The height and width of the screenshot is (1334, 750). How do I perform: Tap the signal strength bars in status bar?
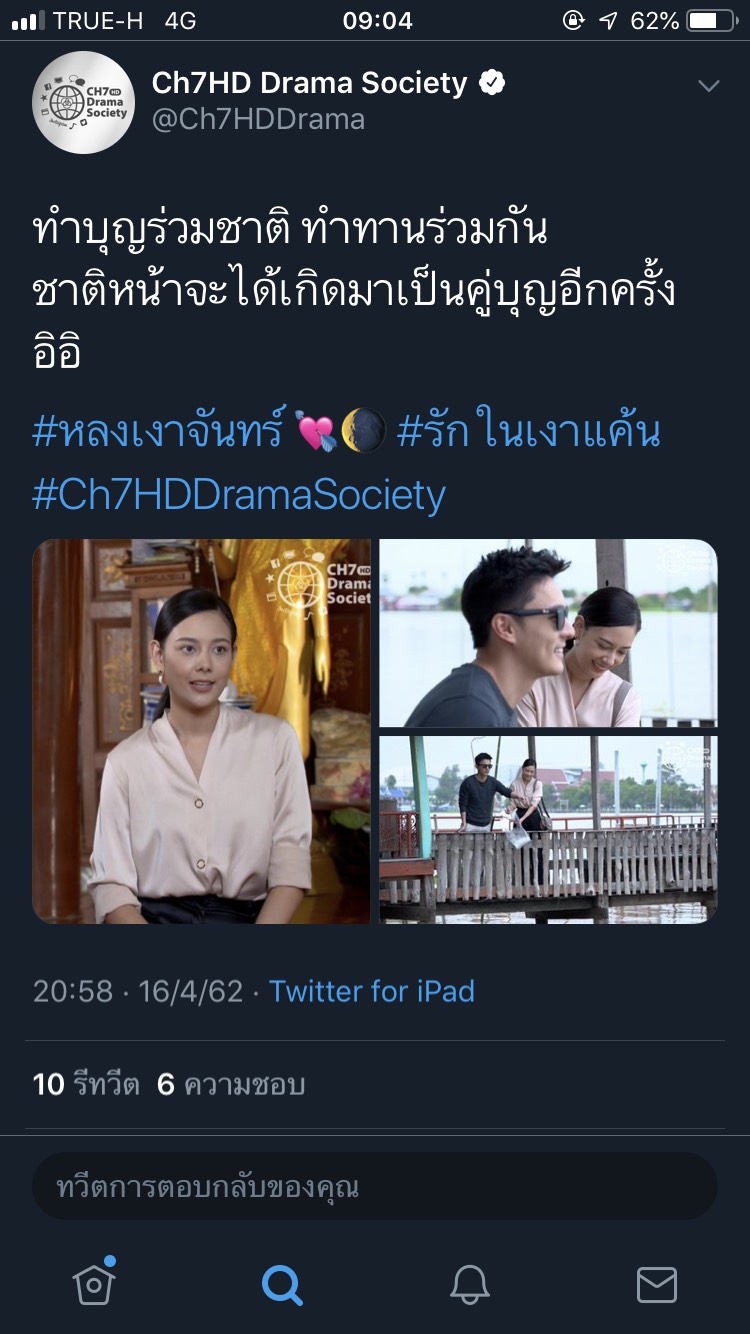(28, 21)
